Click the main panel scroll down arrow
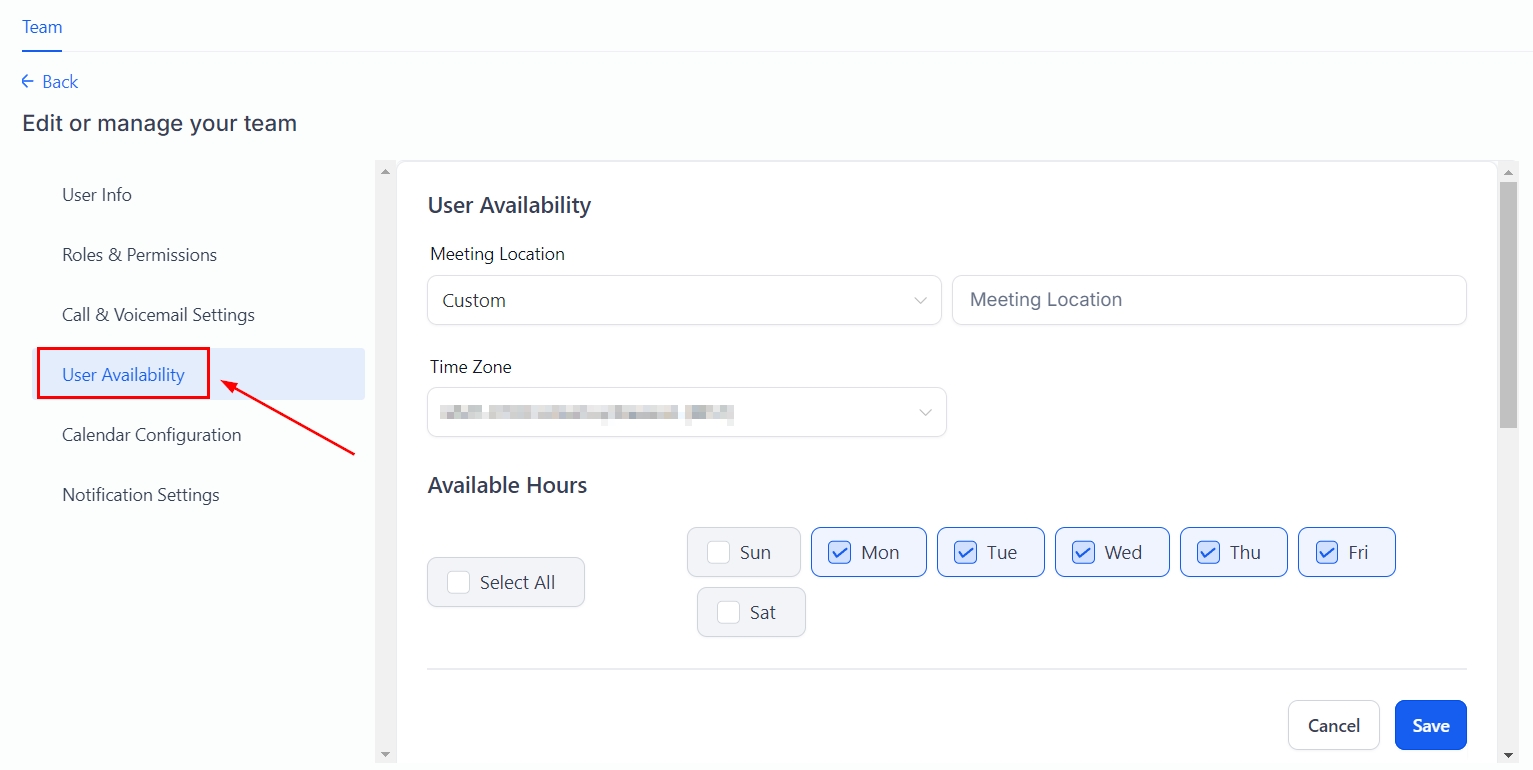The height and width of the screenshot is (770, 1533). click(x=1509, y=753)
